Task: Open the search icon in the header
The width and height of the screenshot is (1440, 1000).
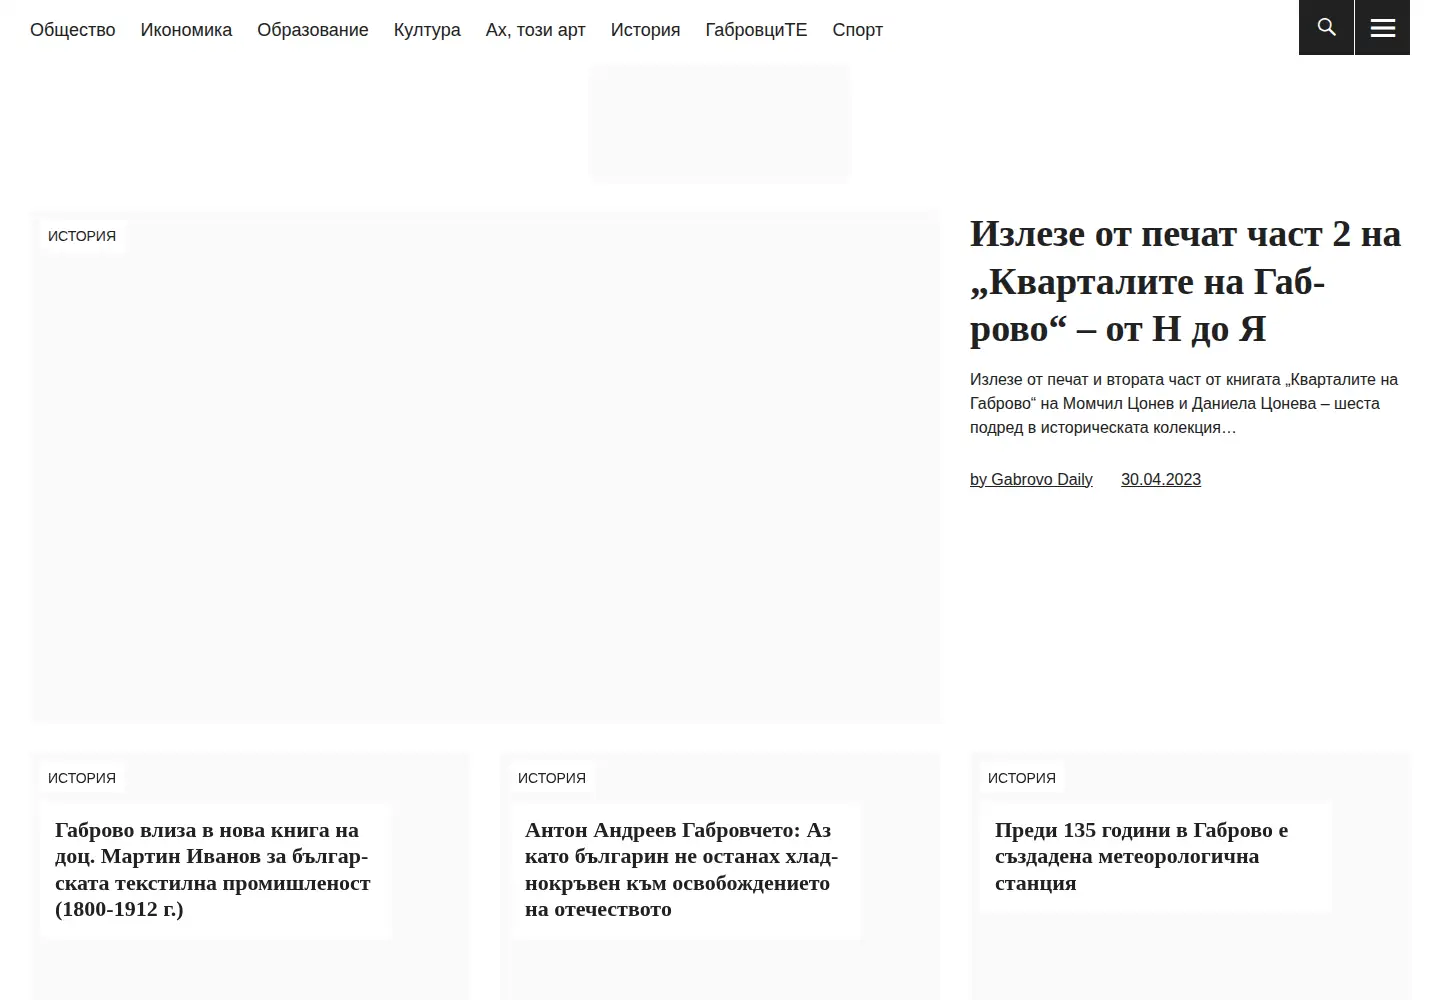Action: pyautogui.click(x=1326, y=27)
